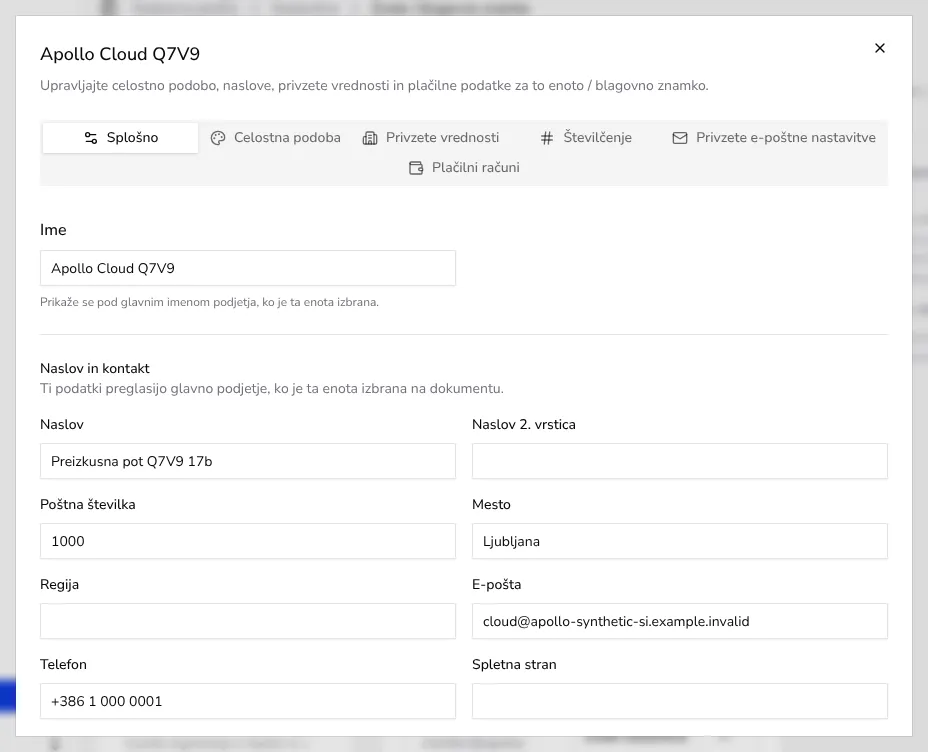The height and width of the screenshot is (752, 928).
Task: Click the note 'Ti podatki preglasijo glavno podjetje'
Action: 272,389
